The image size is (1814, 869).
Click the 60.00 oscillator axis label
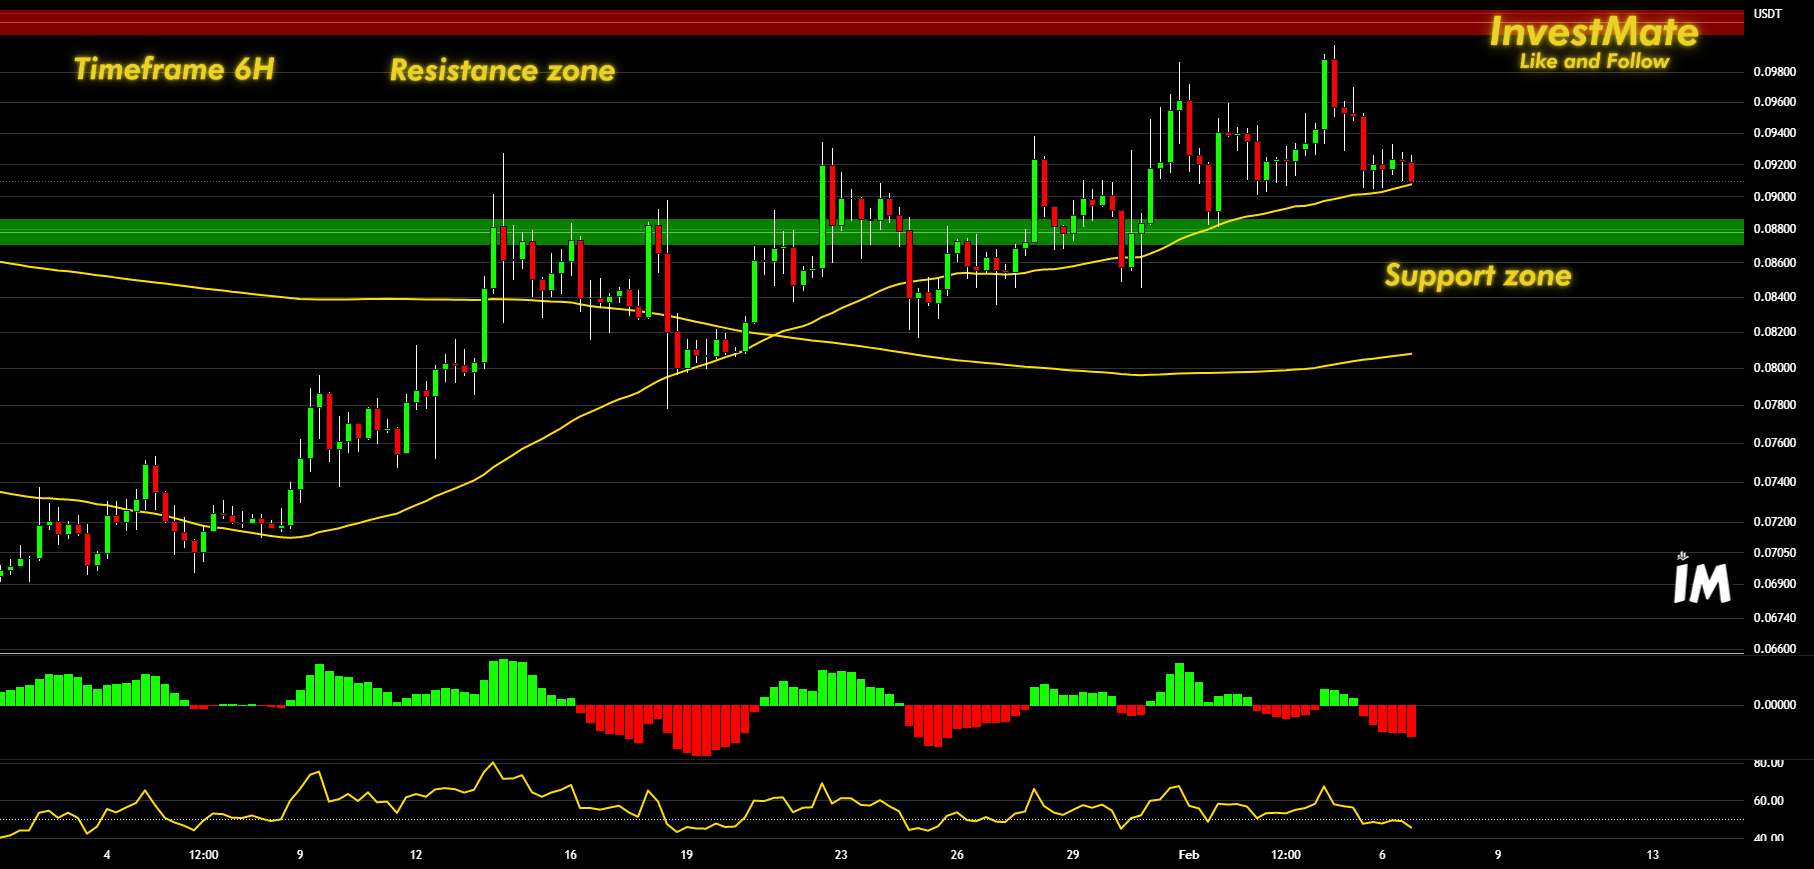tap(1769, 801)
